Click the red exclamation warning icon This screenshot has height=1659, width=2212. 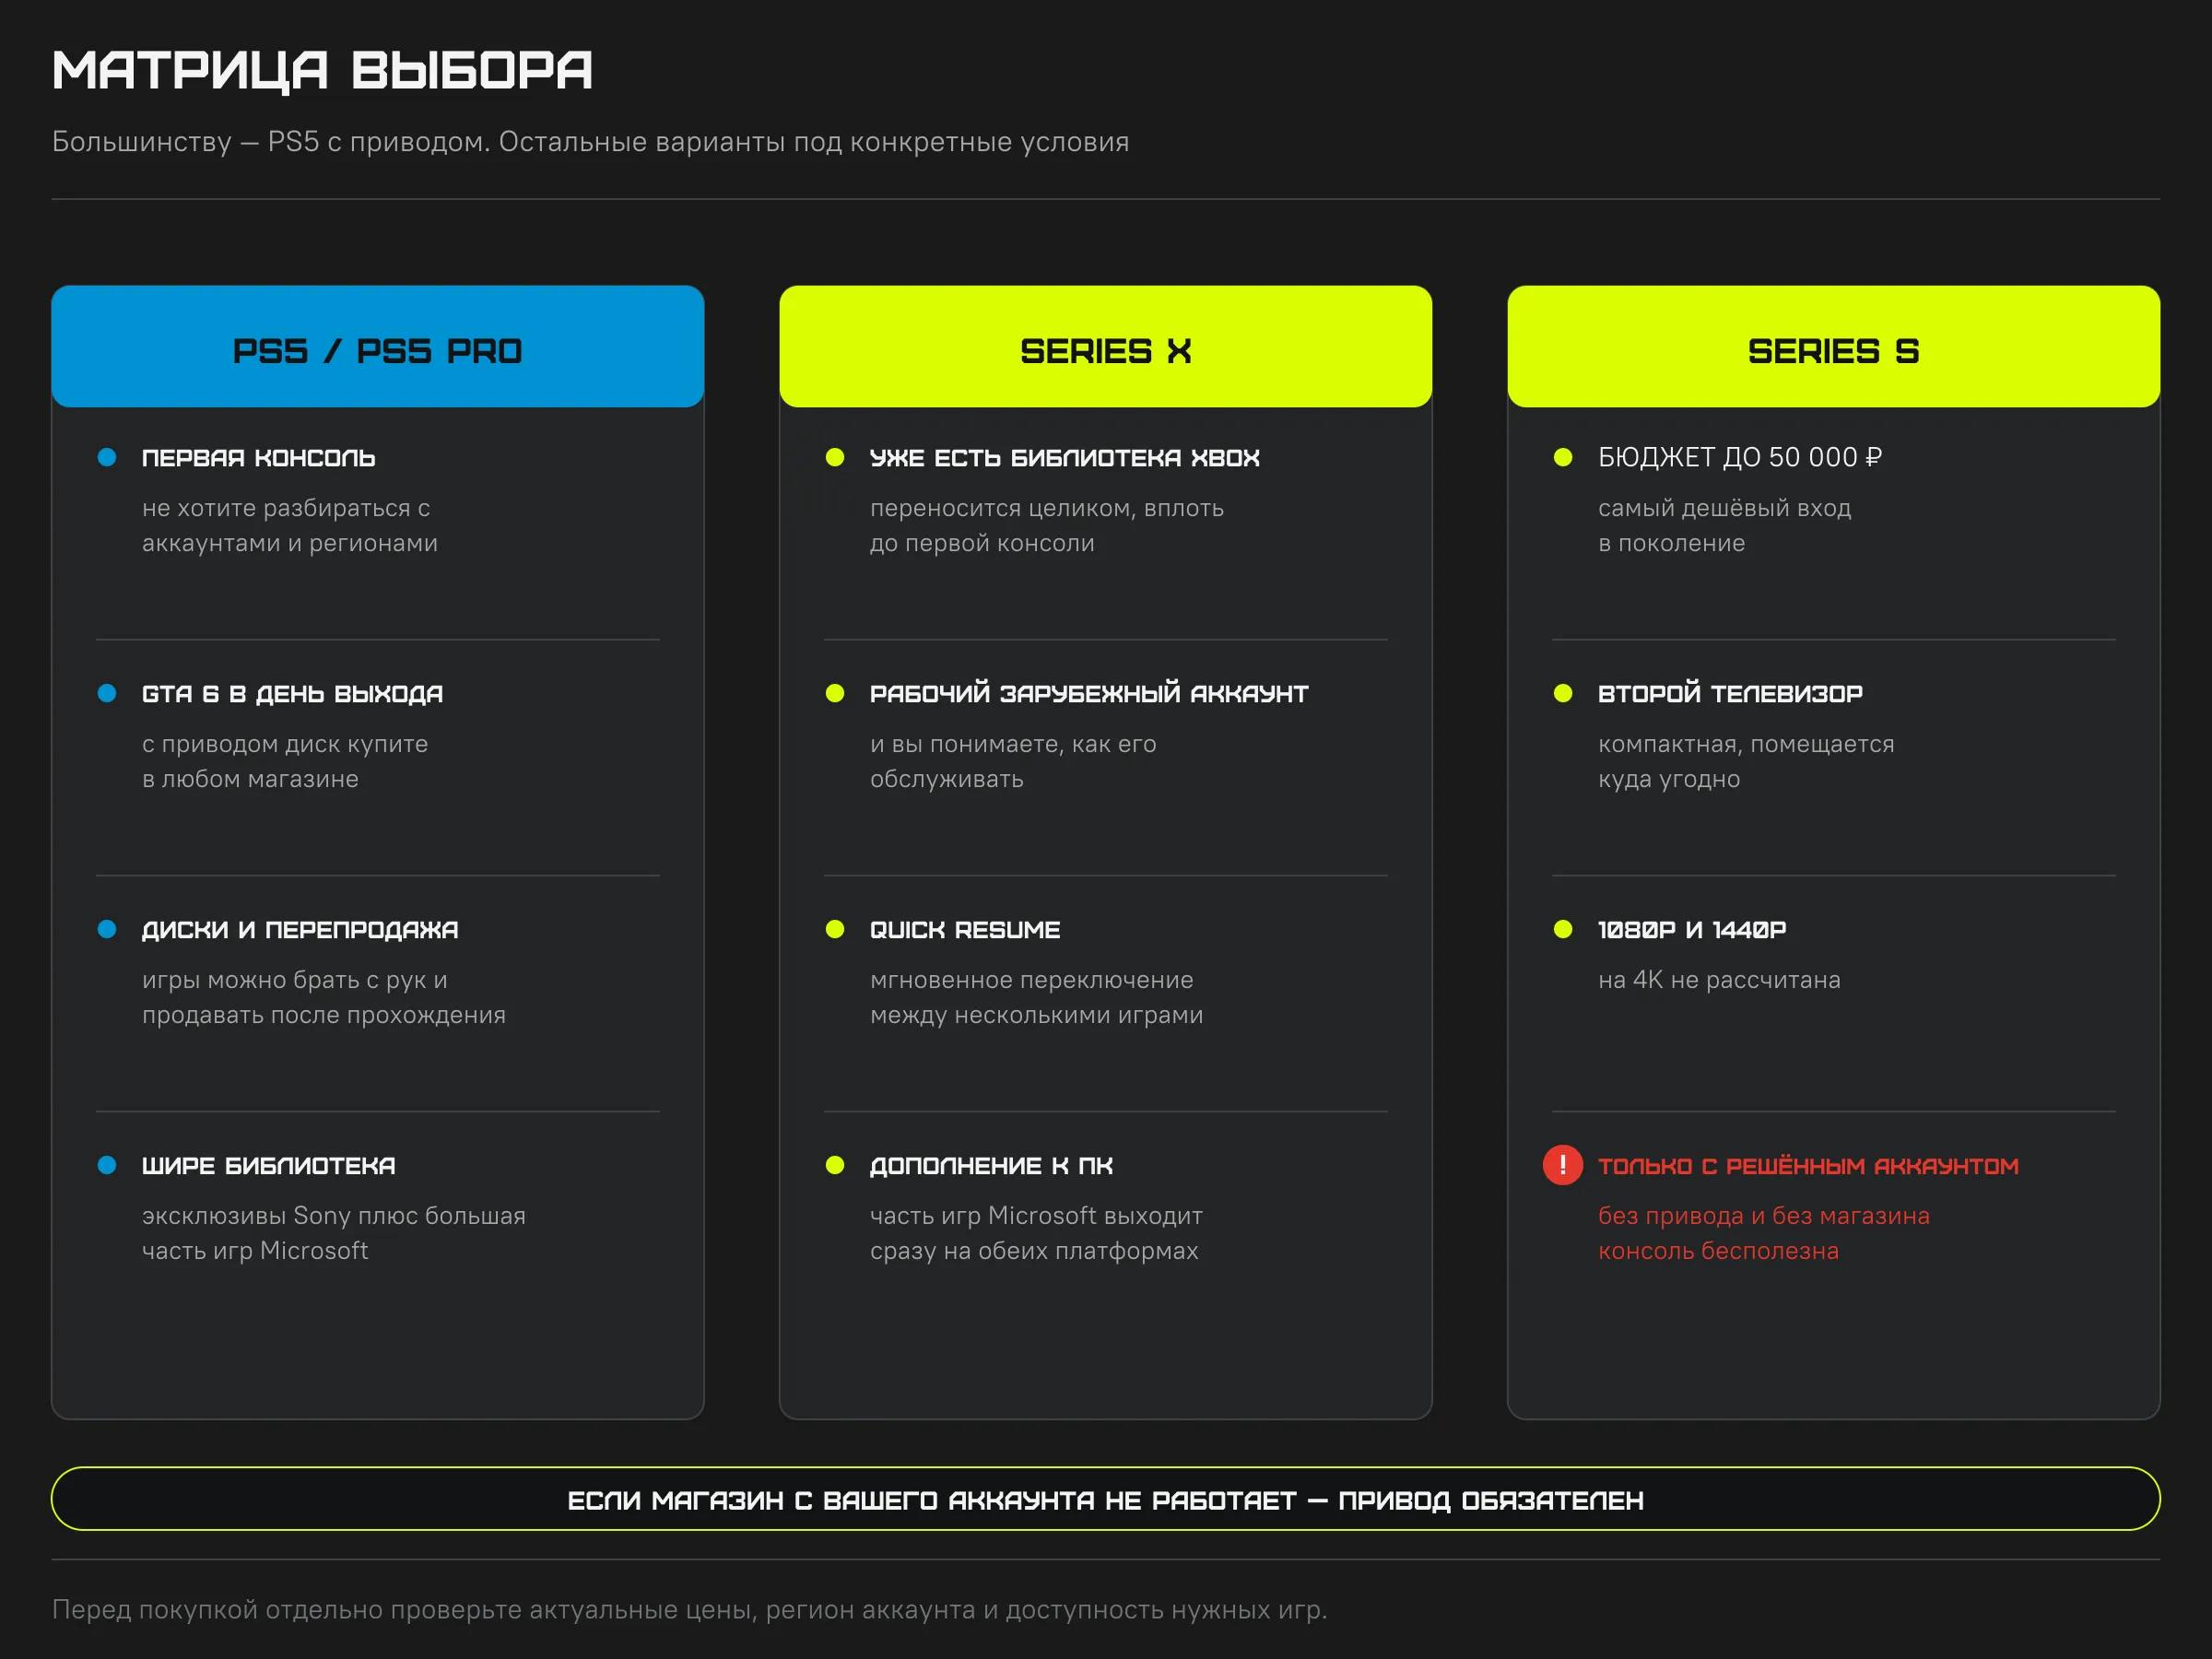click(x=1562, y=1165)
